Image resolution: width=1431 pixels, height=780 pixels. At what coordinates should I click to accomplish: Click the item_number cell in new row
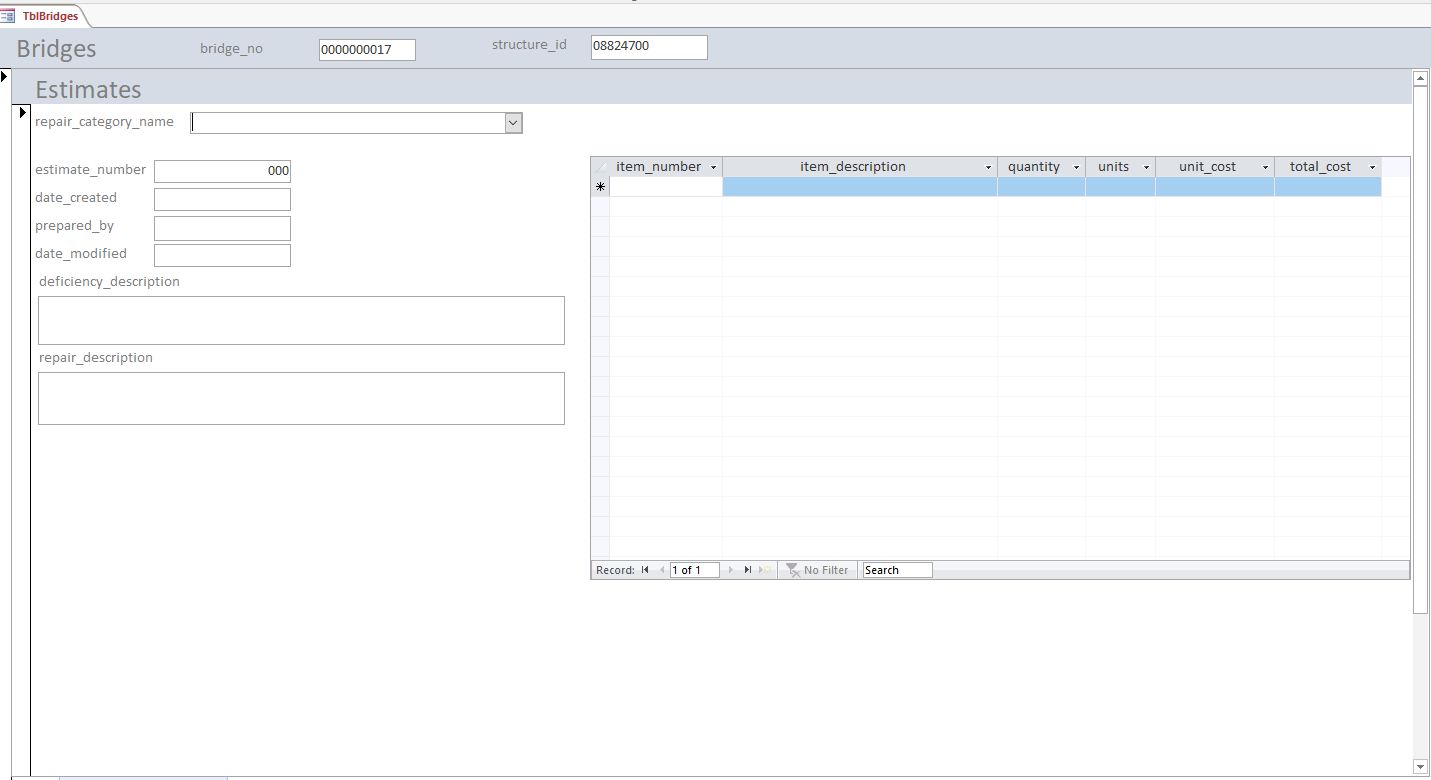pos(666,187)
